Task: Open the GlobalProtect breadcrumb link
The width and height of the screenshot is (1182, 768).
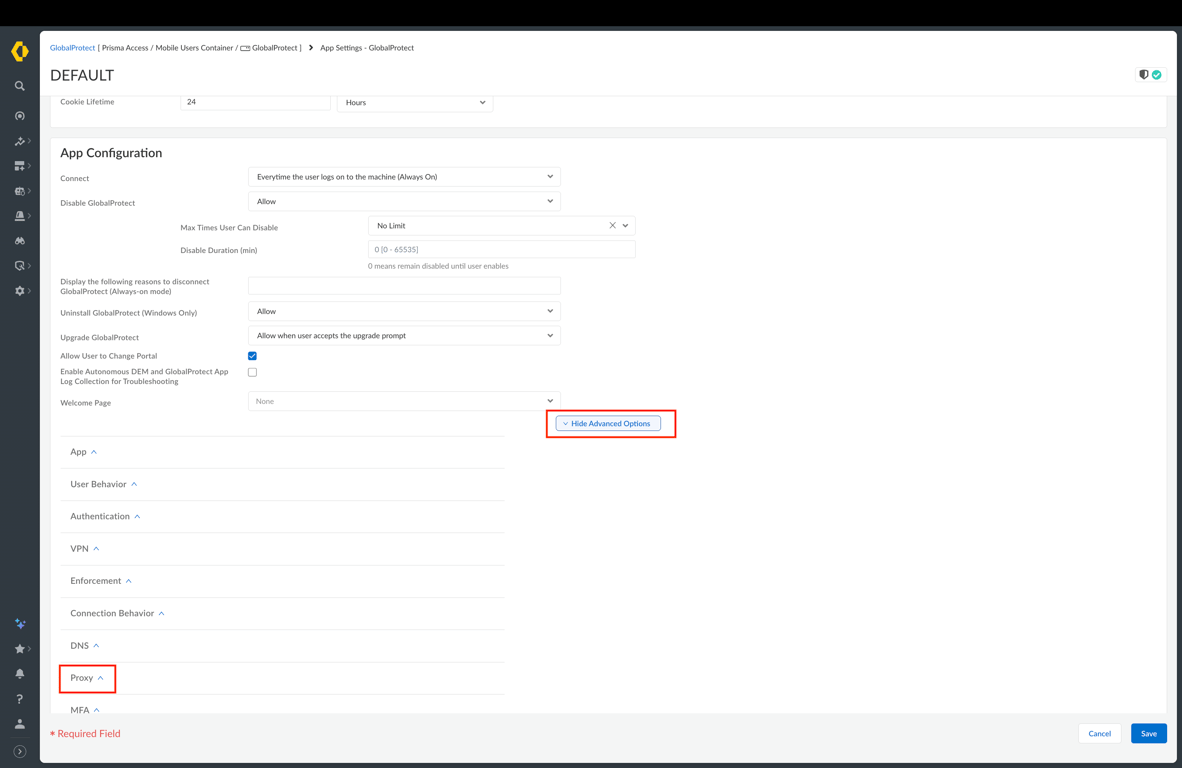Action: click(x=72, y=47)
